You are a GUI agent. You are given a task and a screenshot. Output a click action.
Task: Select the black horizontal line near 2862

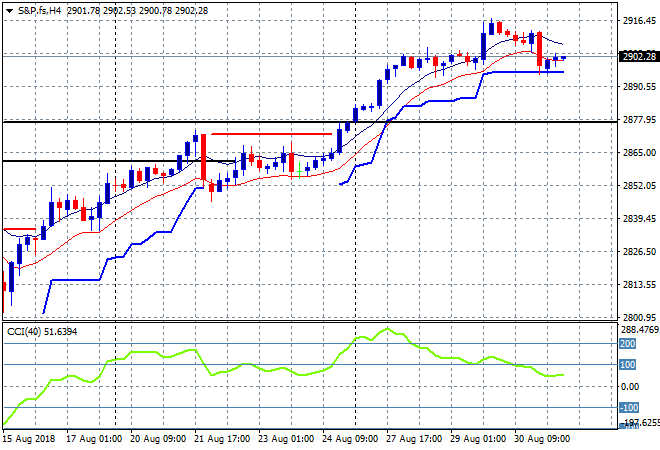119,161
